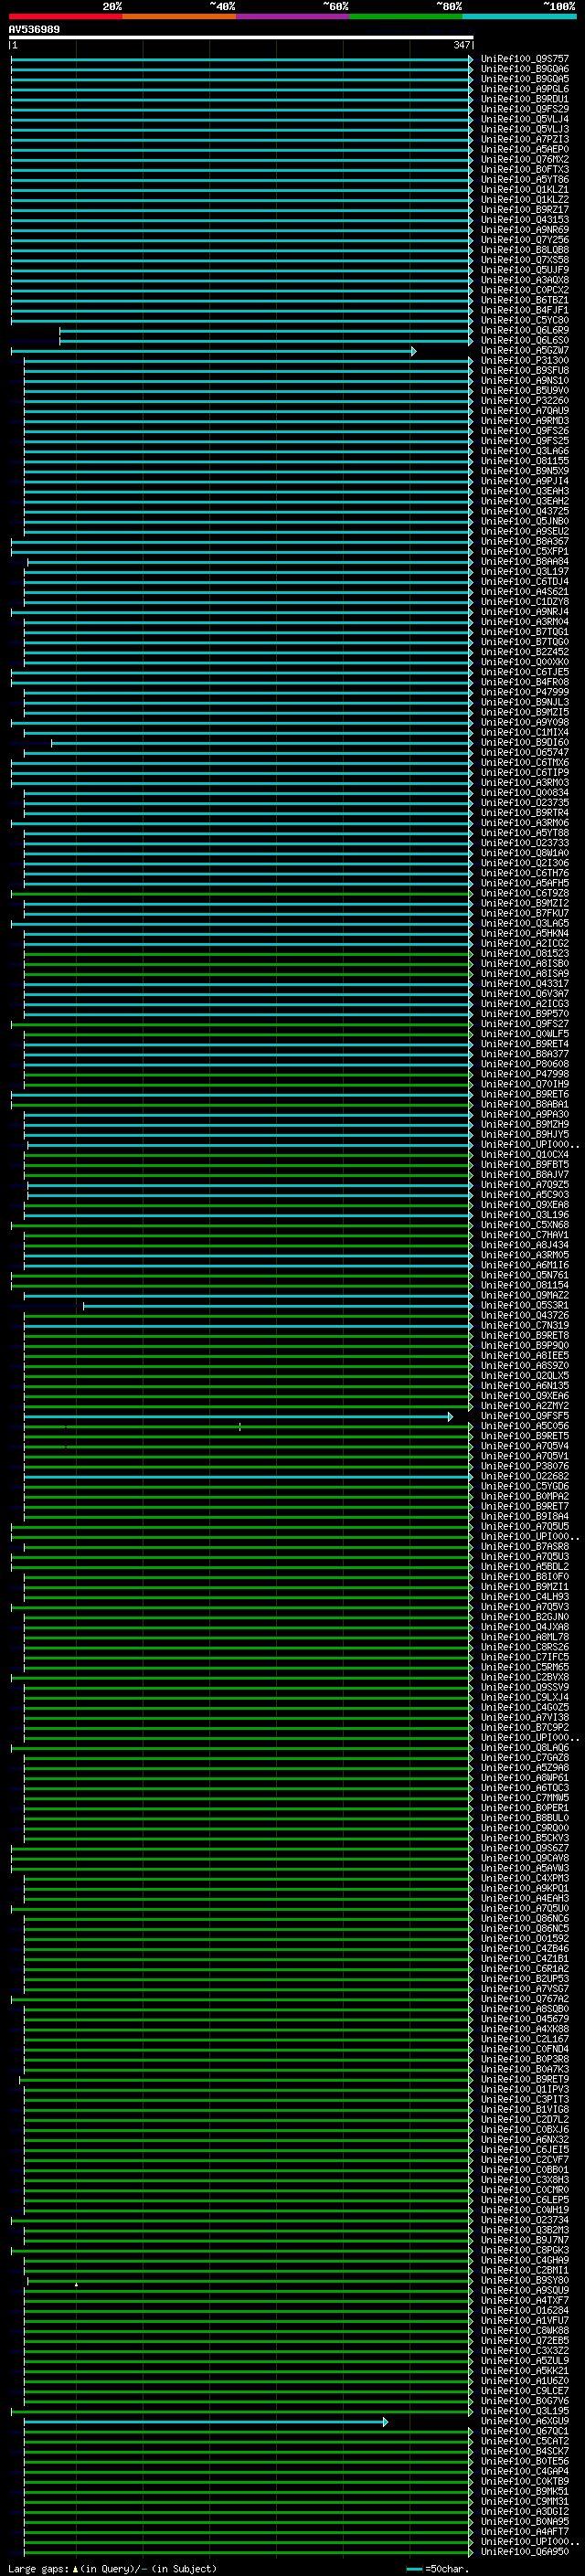Click the orange ~40% legend color bar
Image resolution: width=585 pixels, height=2576 pixels.
pyautogui.click(x=178, y=16)
